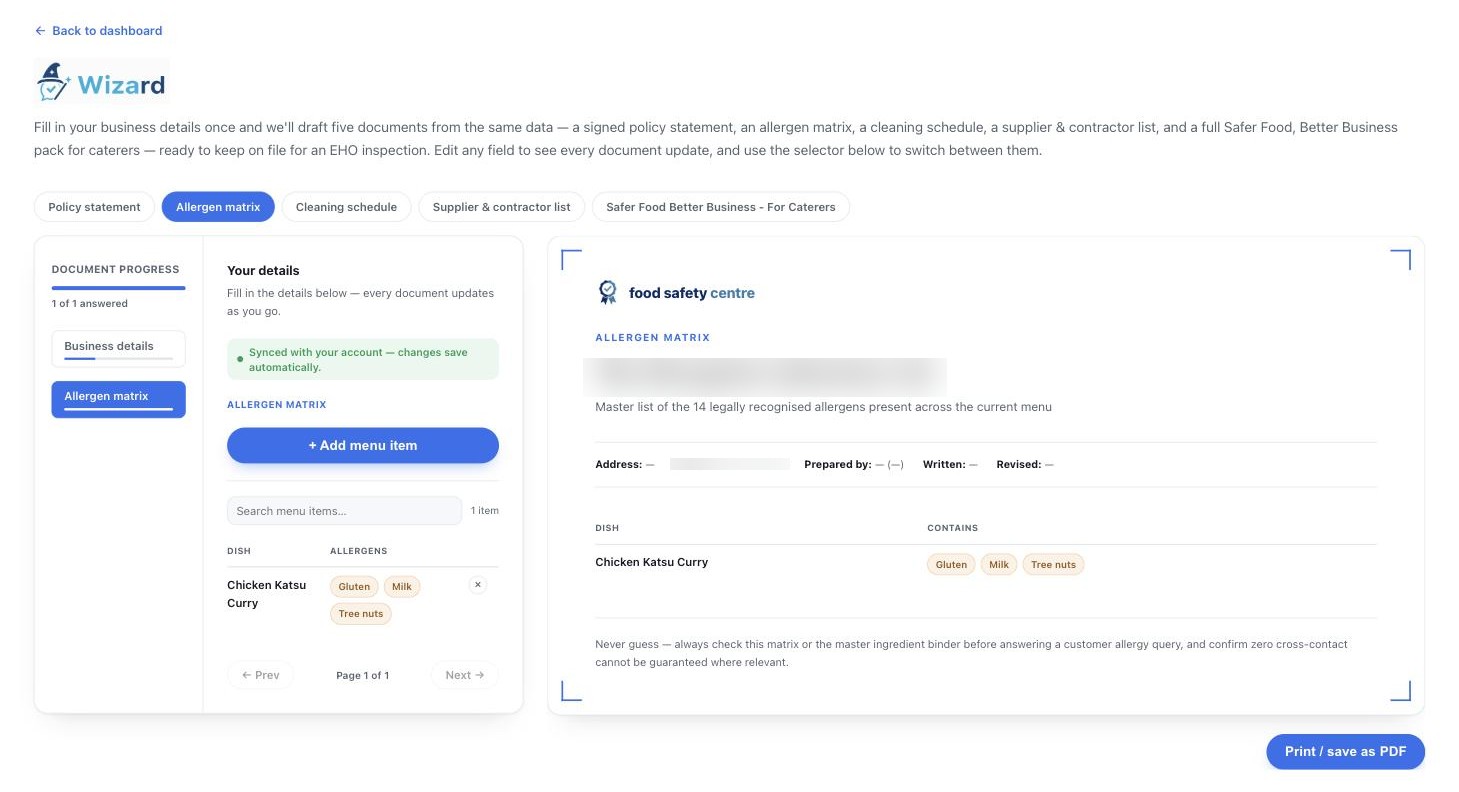
Task: Click the 1 of 1 answered text
Action: 90,304
